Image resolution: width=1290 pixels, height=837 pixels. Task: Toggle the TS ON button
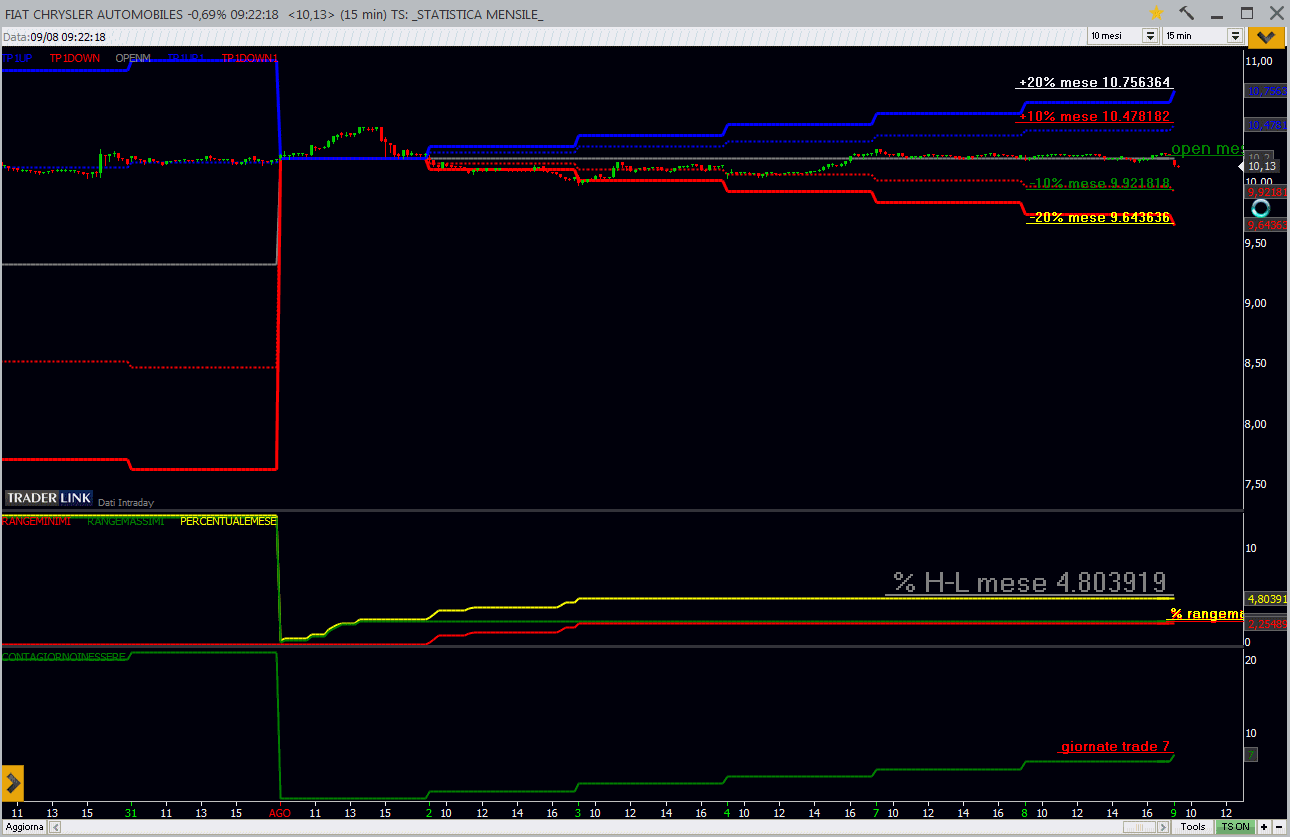[x=1235, y=827]
